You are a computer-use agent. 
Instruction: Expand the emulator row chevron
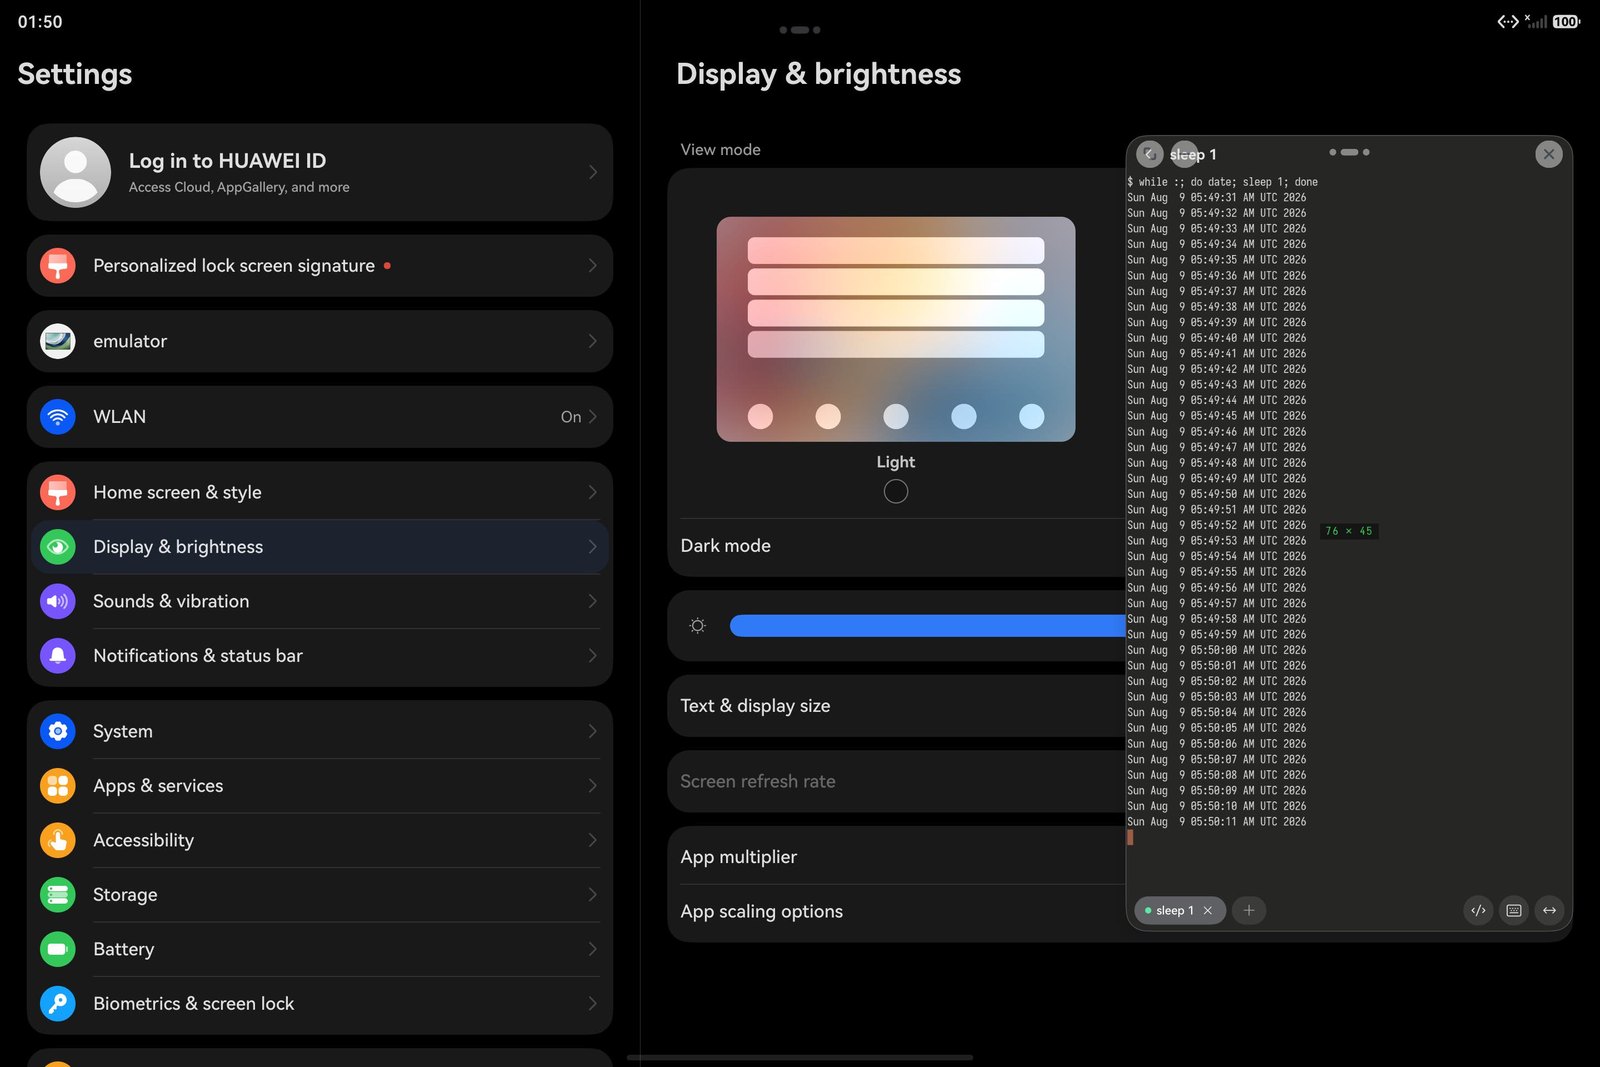[592, 341]
